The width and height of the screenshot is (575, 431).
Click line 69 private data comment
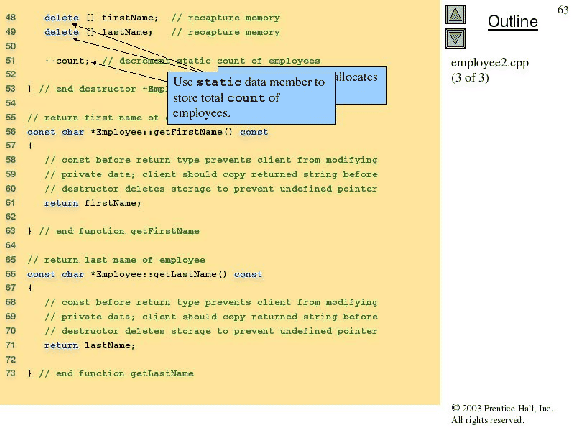211,317
